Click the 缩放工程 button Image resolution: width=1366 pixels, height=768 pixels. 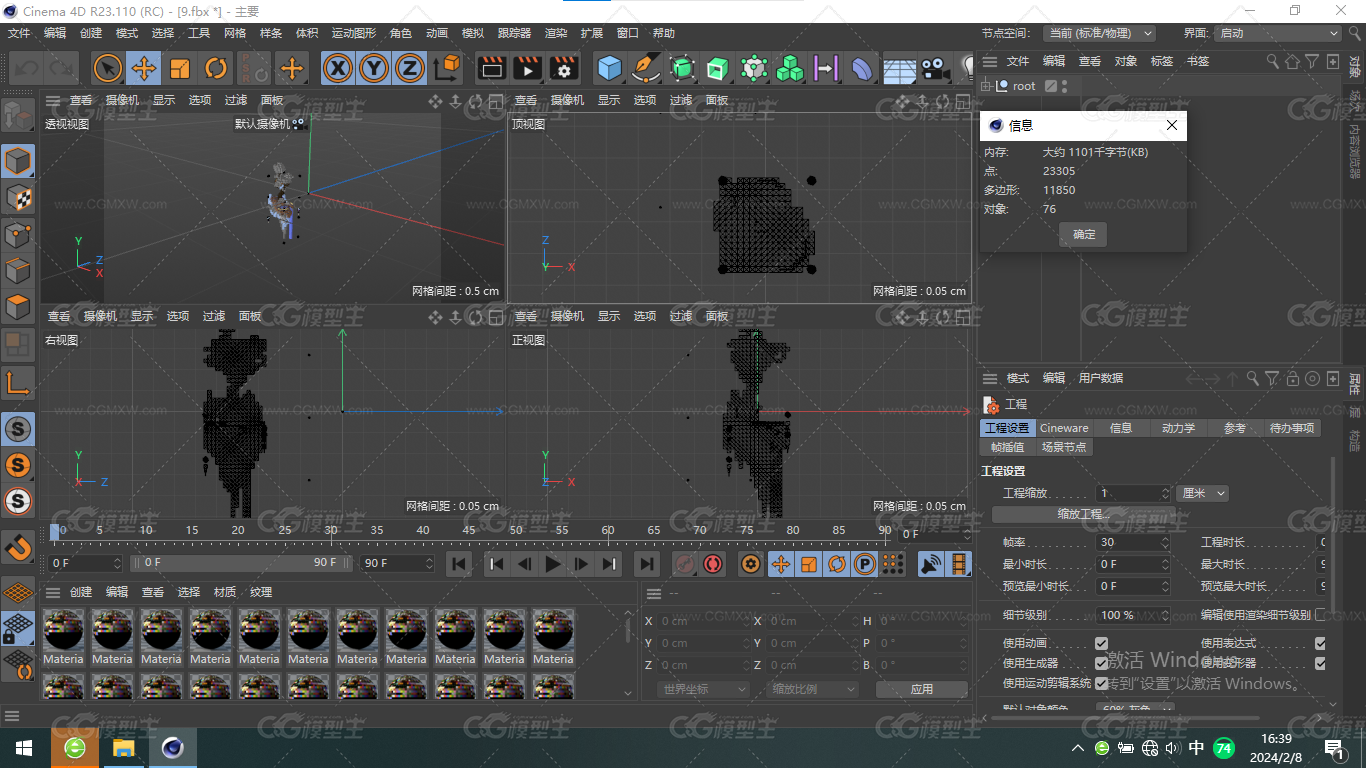[x=1084, y=514]
